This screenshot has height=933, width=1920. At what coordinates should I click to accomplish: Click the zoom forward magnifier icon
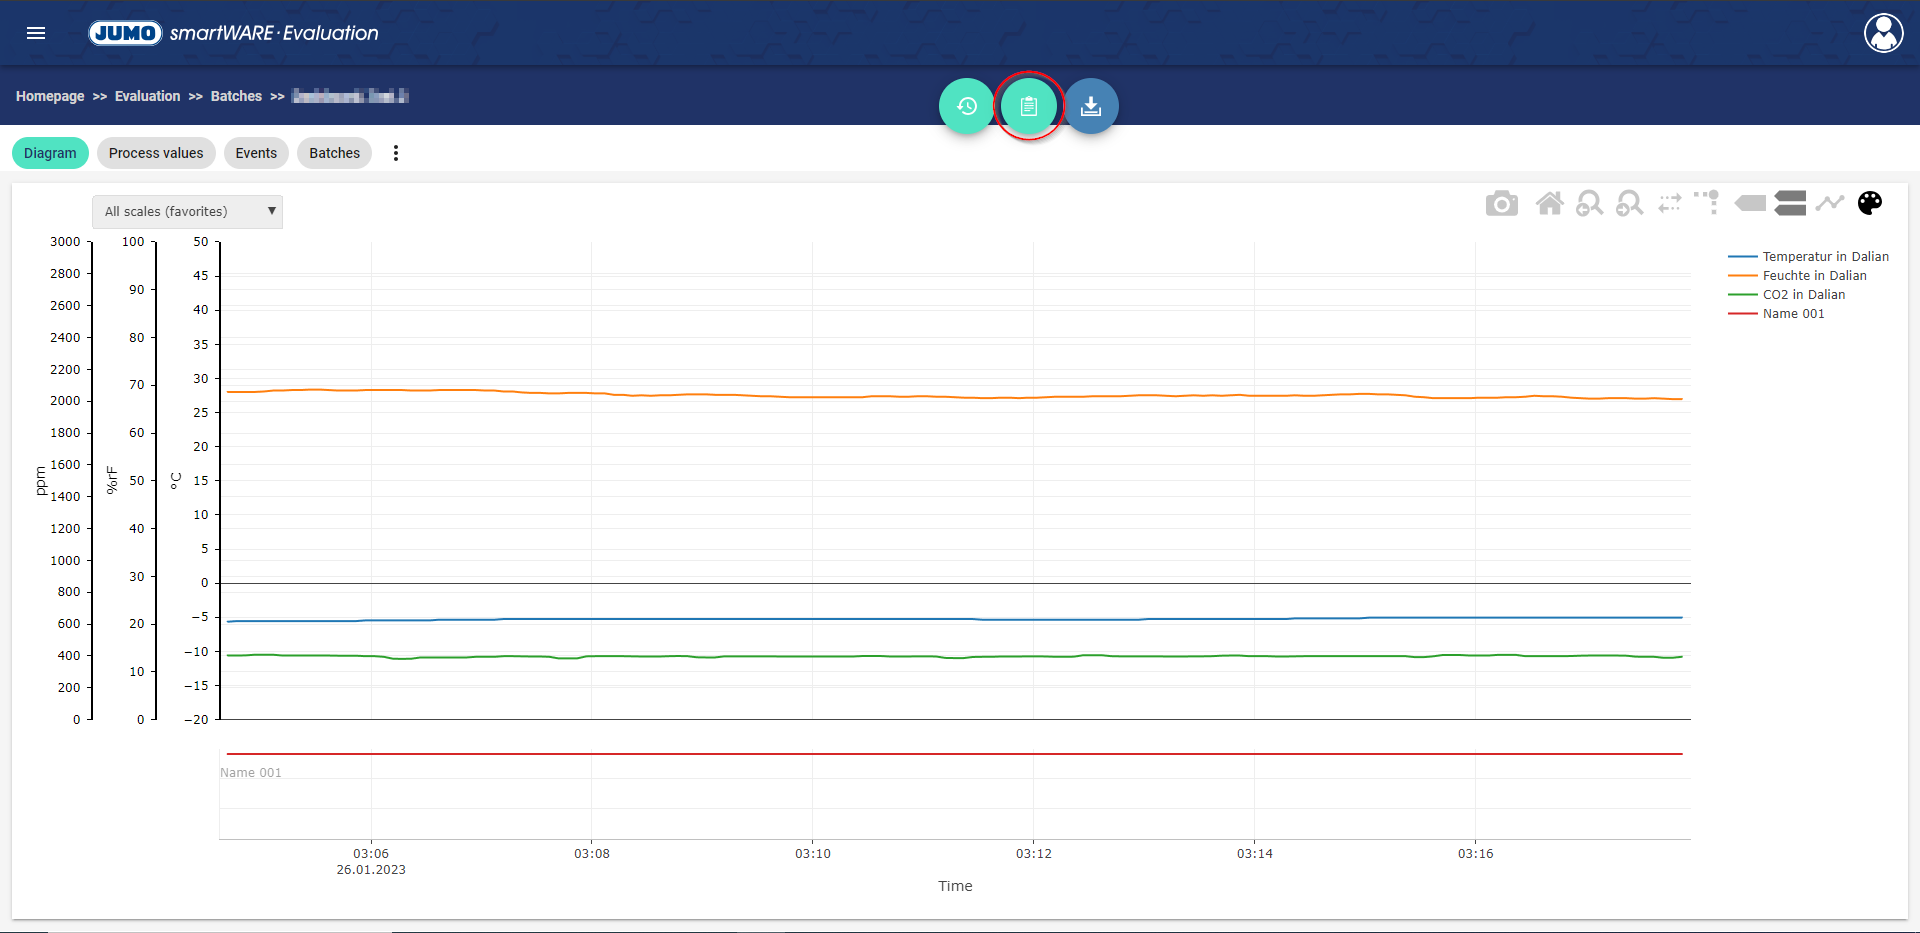tap(1629, 204)
